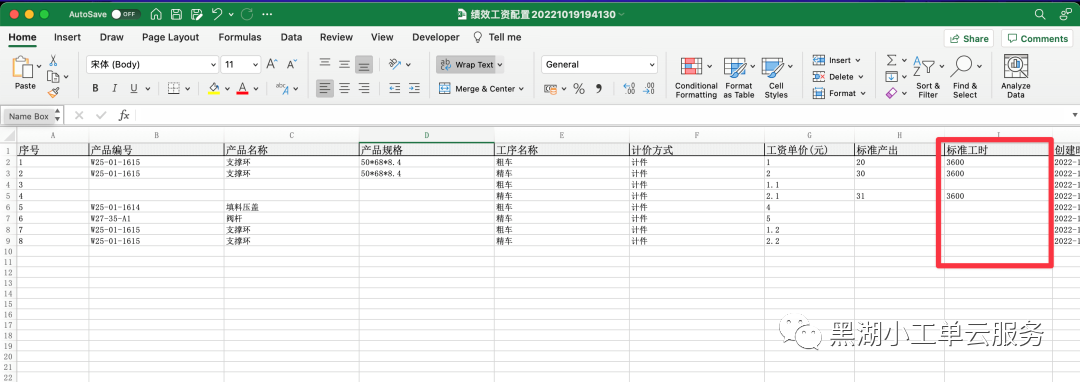Open the Home icon in title bar
The height and width of the screenshot is (382, 1080).
coord(156,14)
